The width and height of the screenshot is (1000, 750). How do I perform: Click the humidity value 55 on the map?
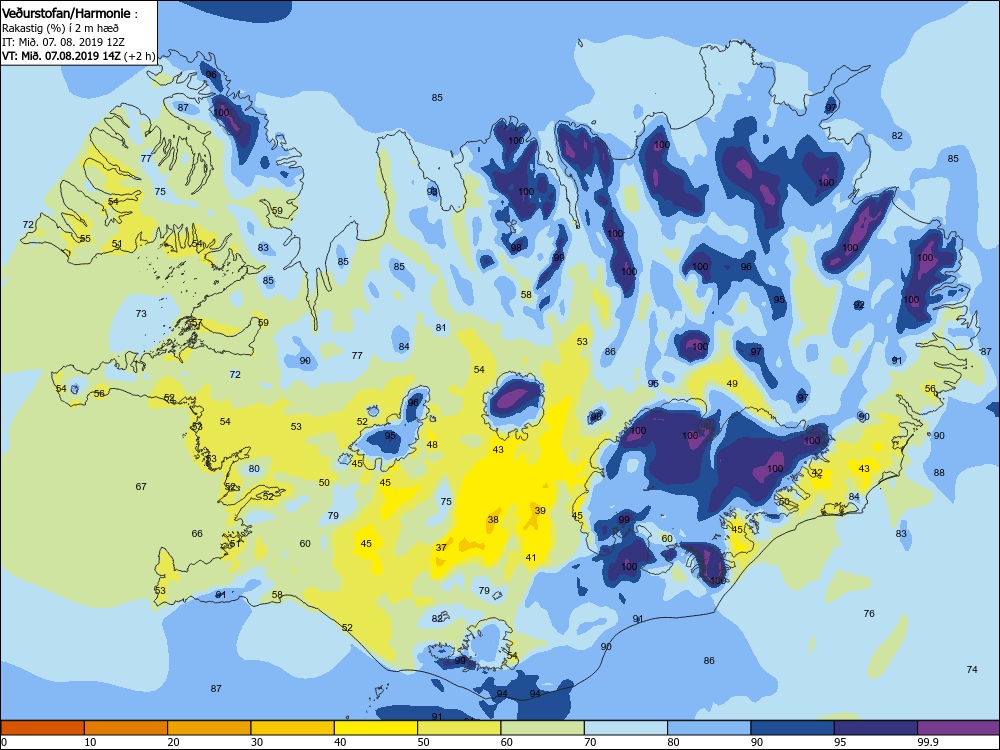[85, 239]
